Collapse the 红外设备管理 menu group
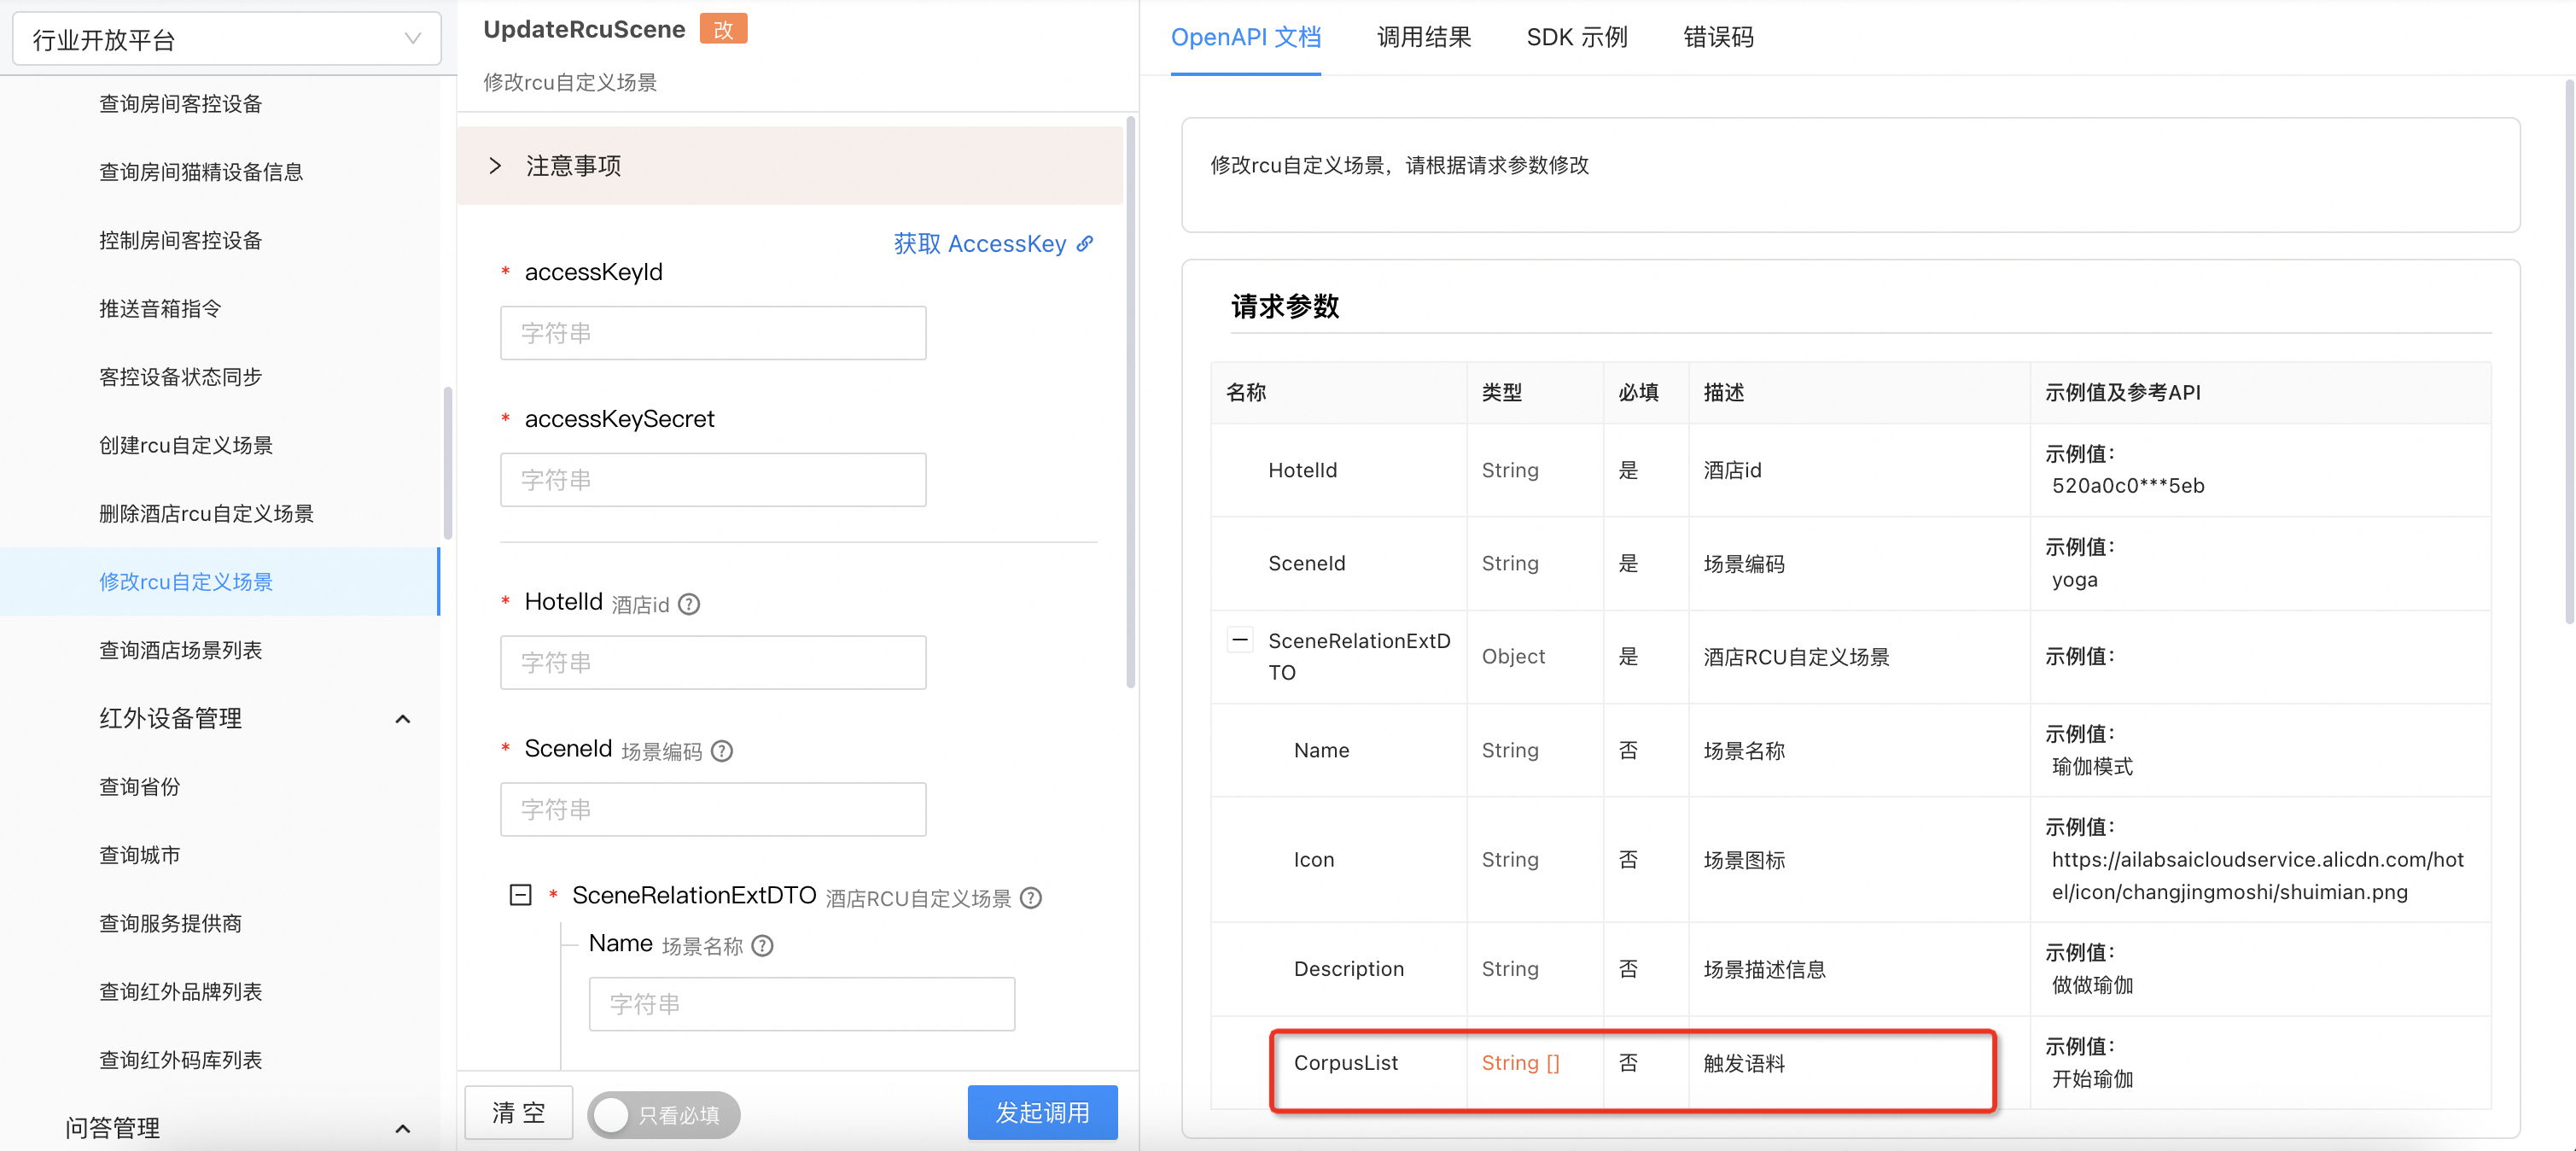Viewport: 2576px width, 1151px height. pos(403,718)
